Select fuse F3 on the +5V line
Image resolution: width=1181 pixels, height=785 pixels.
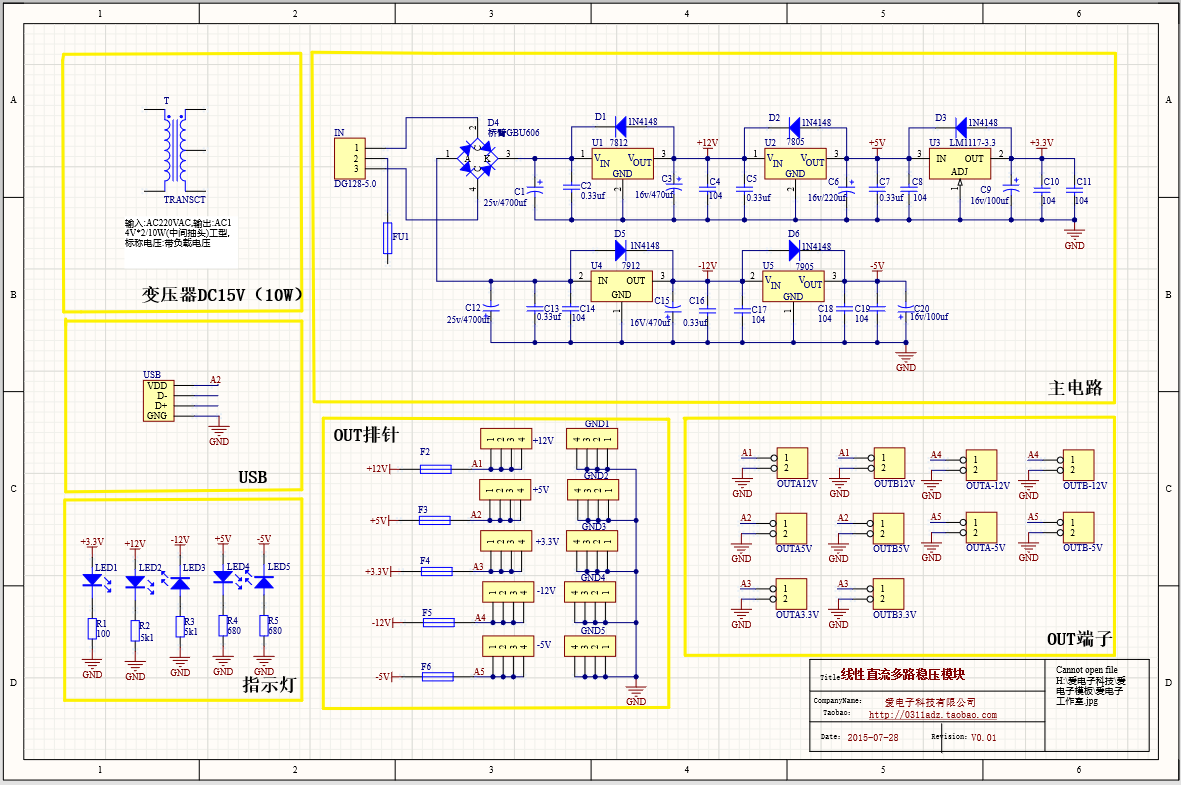[x=435, y=521]
